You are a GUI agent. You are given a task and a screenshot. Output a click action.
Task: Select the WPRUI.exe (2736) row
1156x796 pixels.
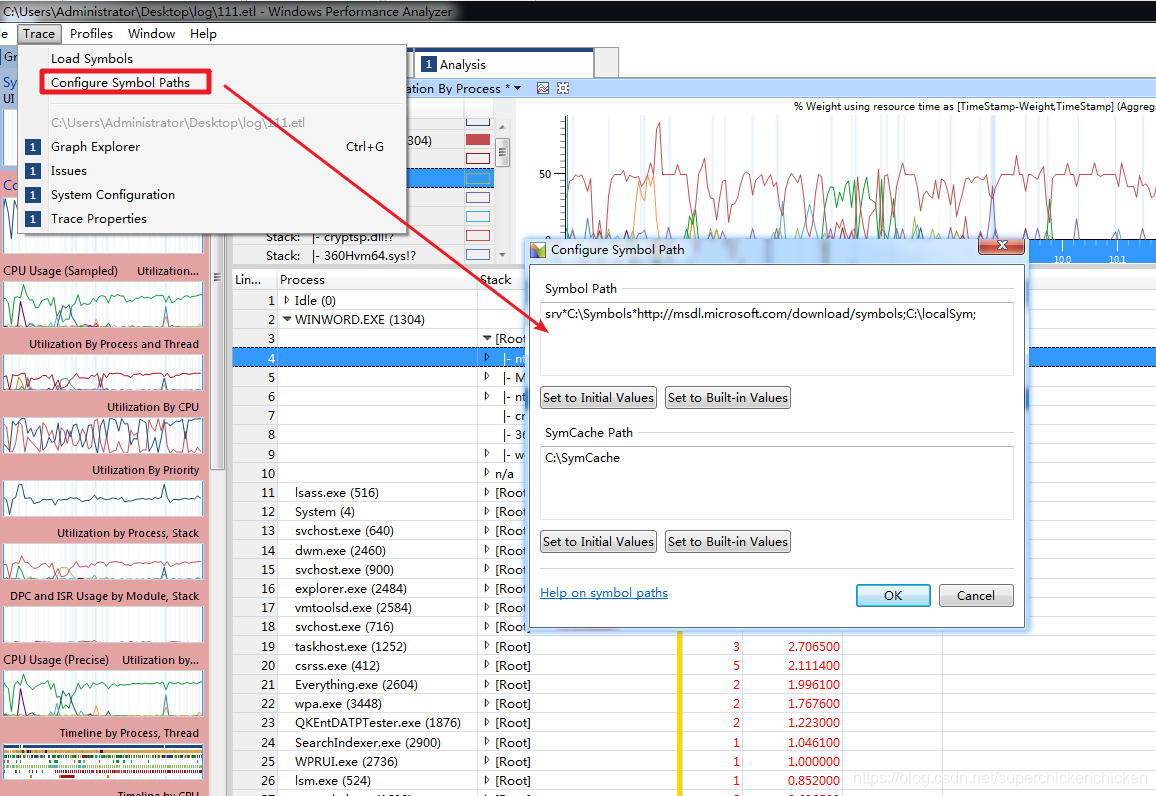pyautogui.click(x=346, y=761)
